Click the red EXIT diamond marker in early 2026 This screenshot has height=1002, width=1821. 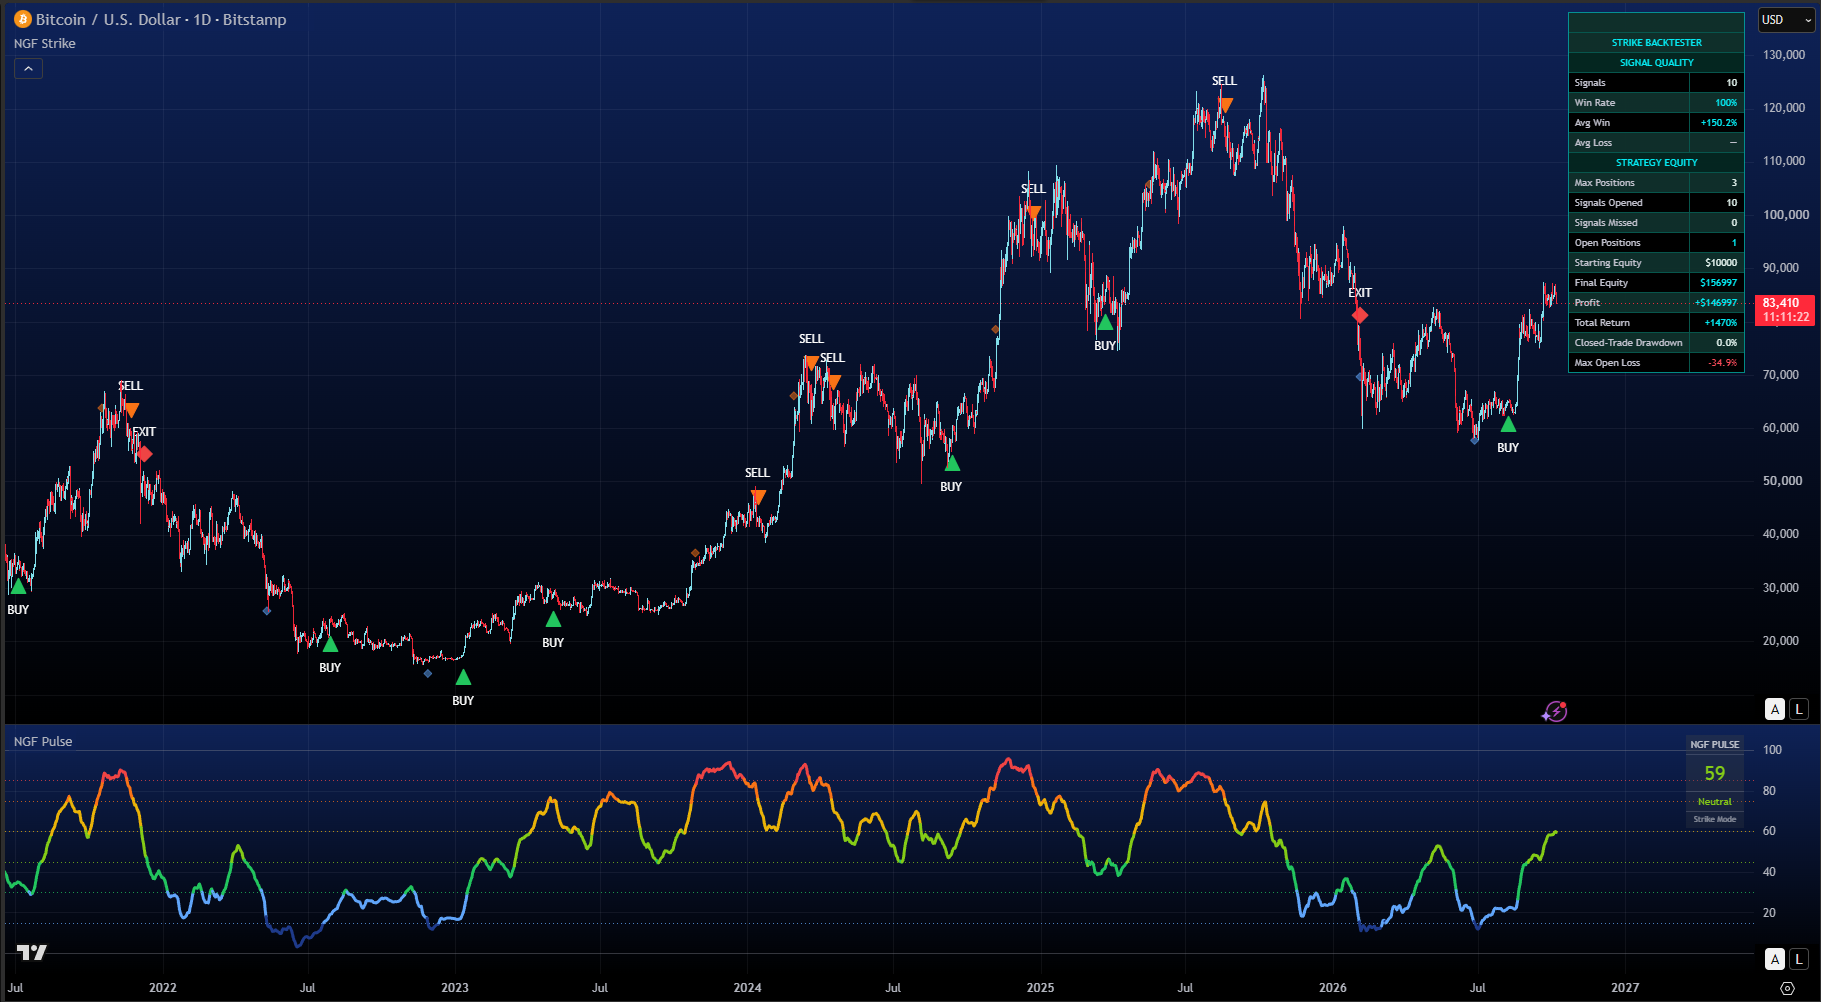[x=1360, y=315]
